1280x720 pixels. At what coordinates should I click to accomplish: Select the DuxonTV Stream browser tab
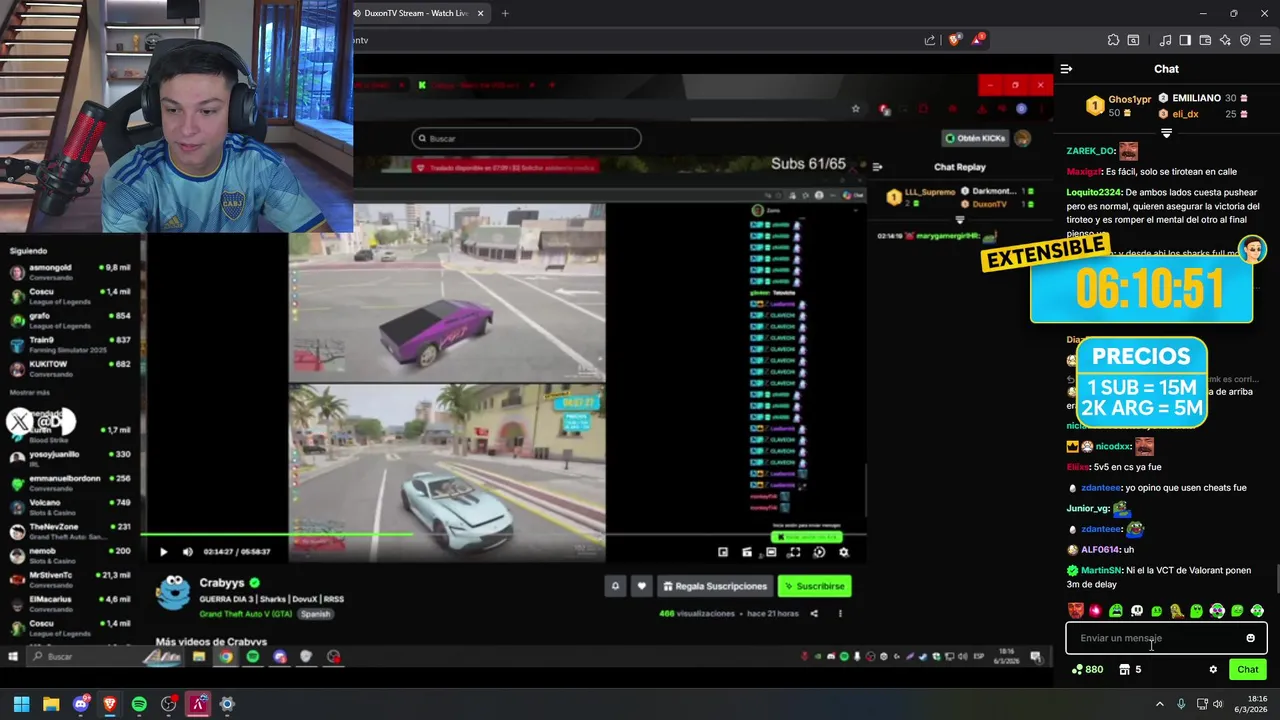tap(415, 13)
